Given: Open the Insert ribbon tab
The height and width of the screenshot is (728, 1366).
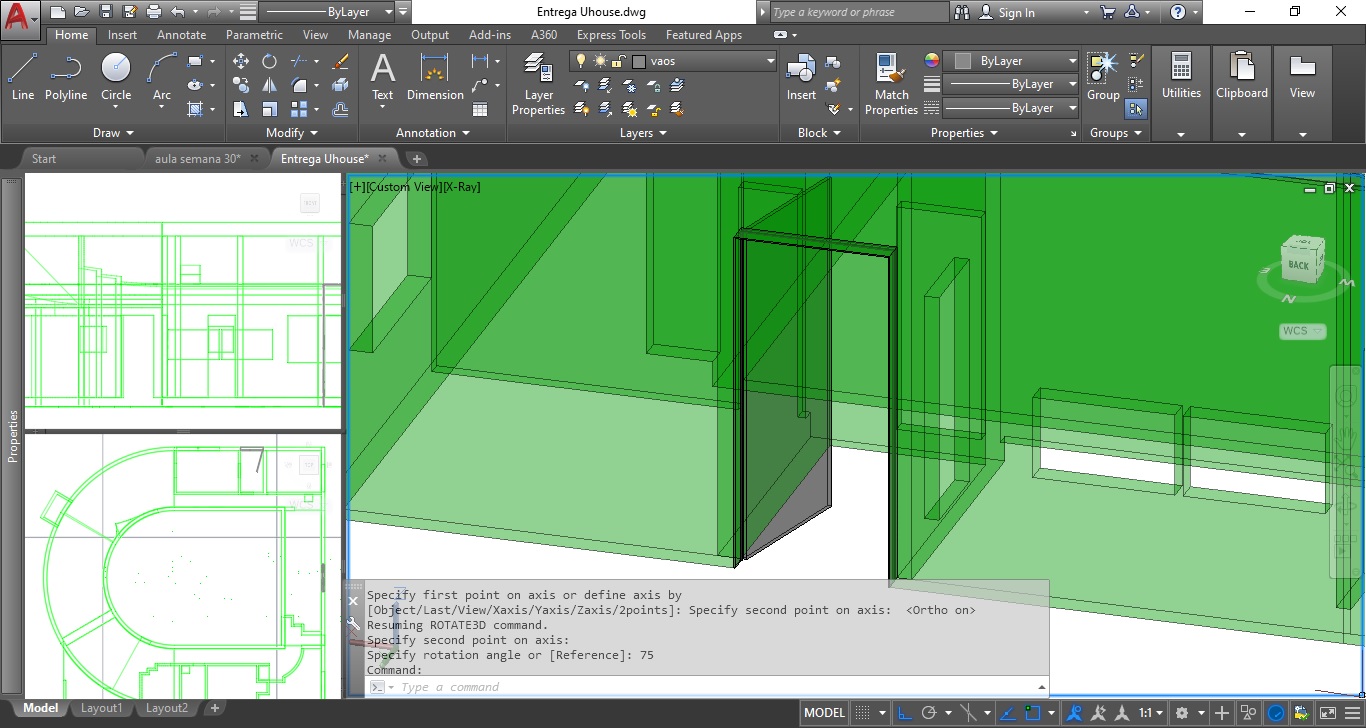Looking at the screenshot, I should tap(123, 35).
